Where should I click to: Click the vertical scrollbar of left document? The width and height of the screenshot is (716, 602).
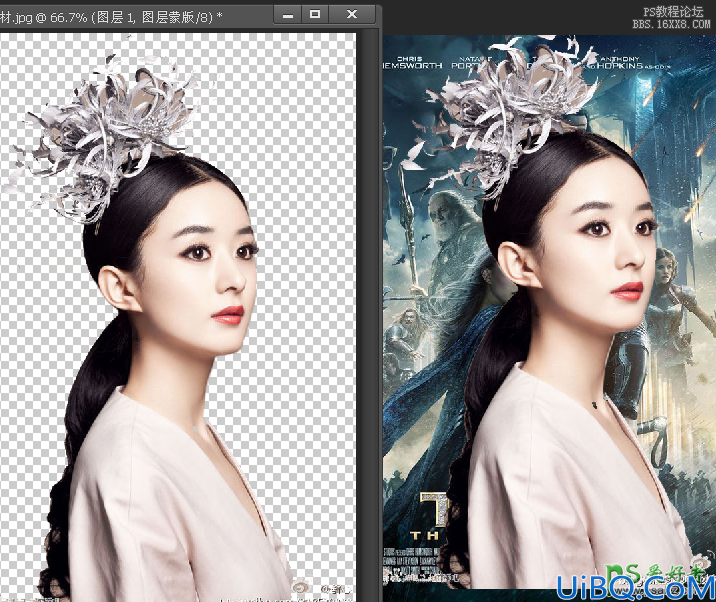[368, 315]
